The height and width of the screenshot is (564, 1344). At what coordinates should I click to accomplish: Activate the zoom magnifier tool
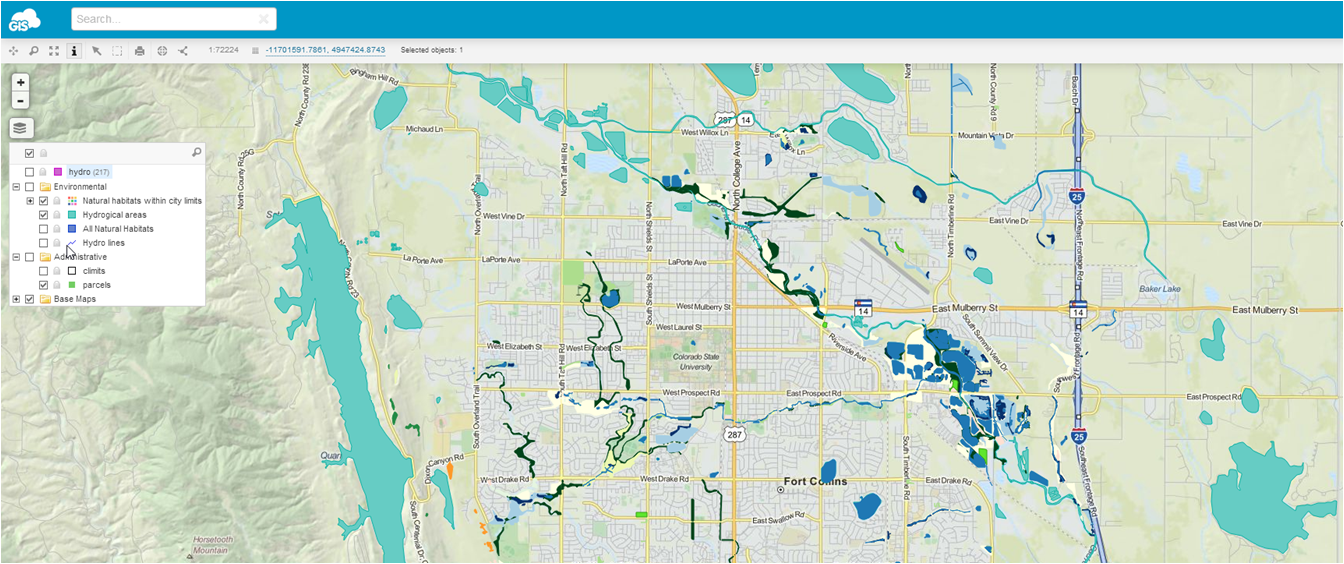click(33, 50)
